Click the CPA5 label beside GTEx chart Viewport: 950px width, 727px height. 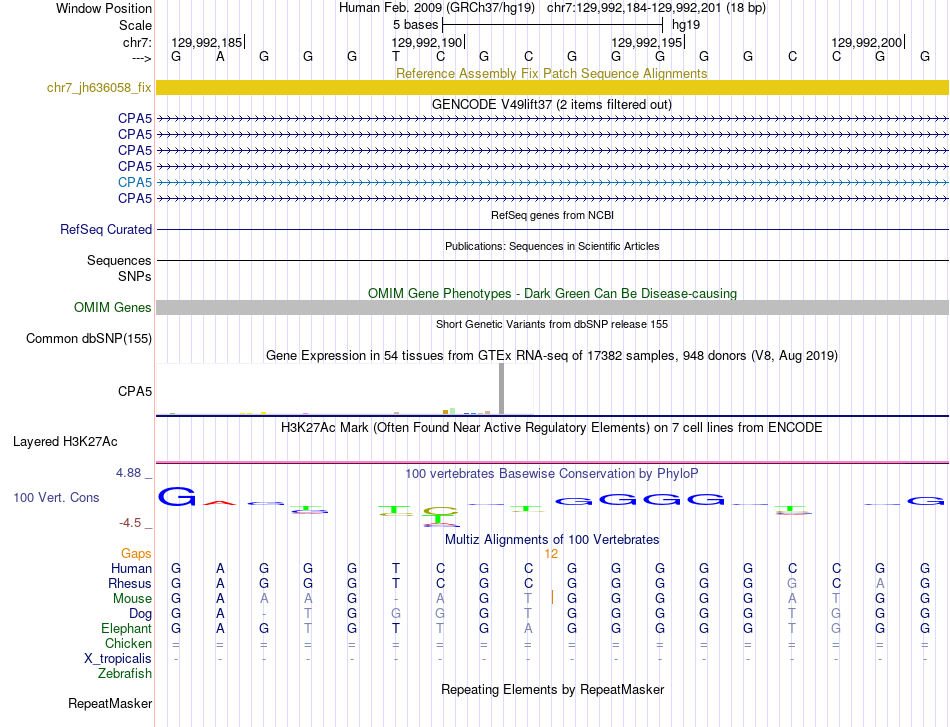[135, 391]
